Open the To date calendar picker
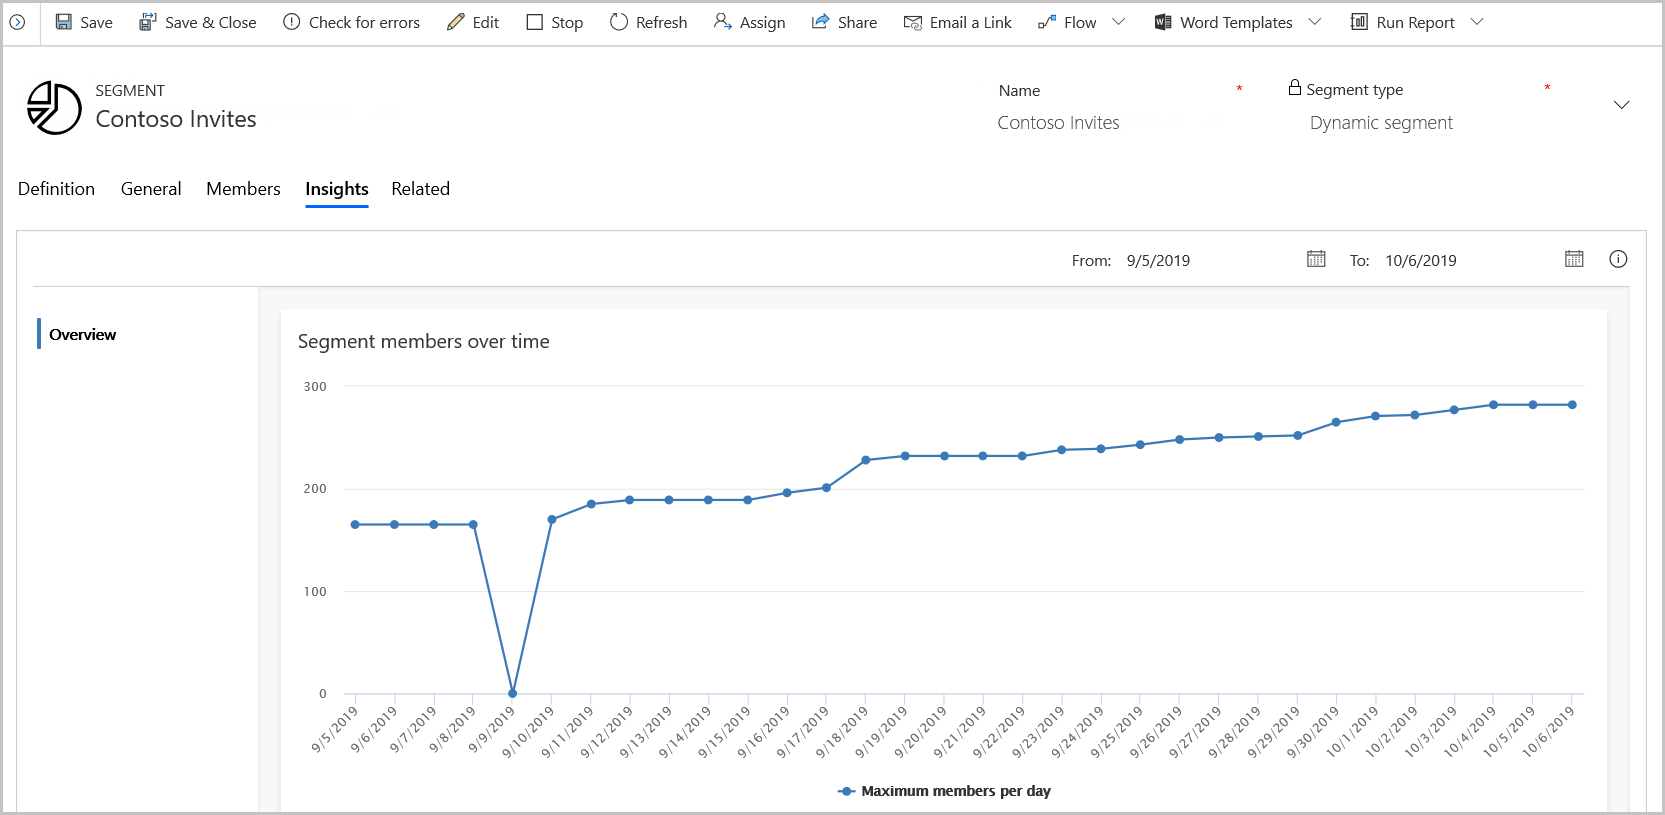The height and width of the screenshot is (815, 1665). (1574, 259)
